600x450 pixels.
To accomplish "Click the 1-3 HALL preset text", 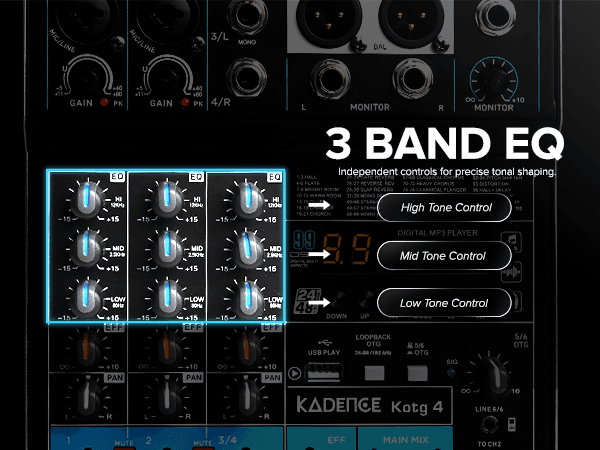I will point(307,177).
